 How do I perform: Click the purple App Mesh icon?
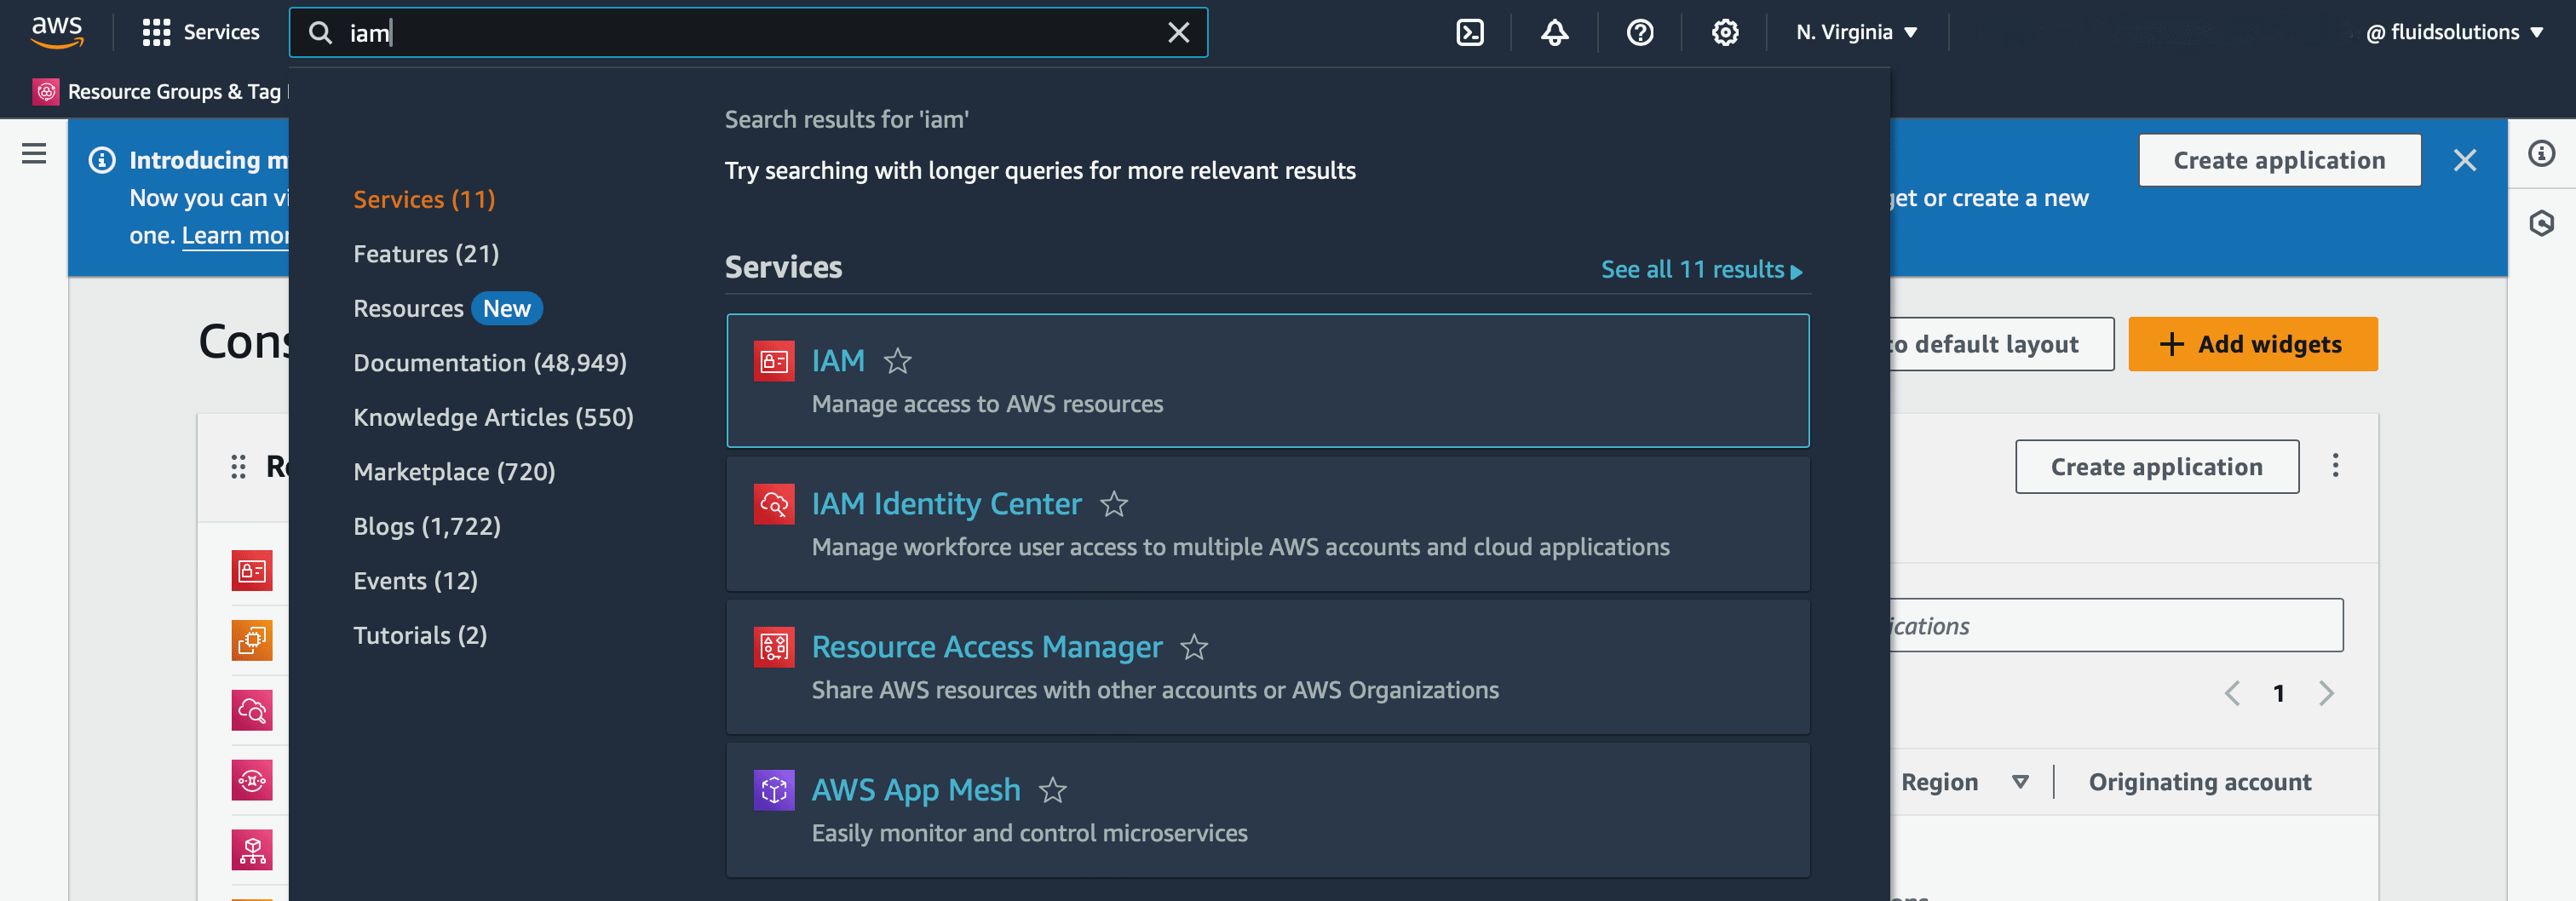point(773,790)
